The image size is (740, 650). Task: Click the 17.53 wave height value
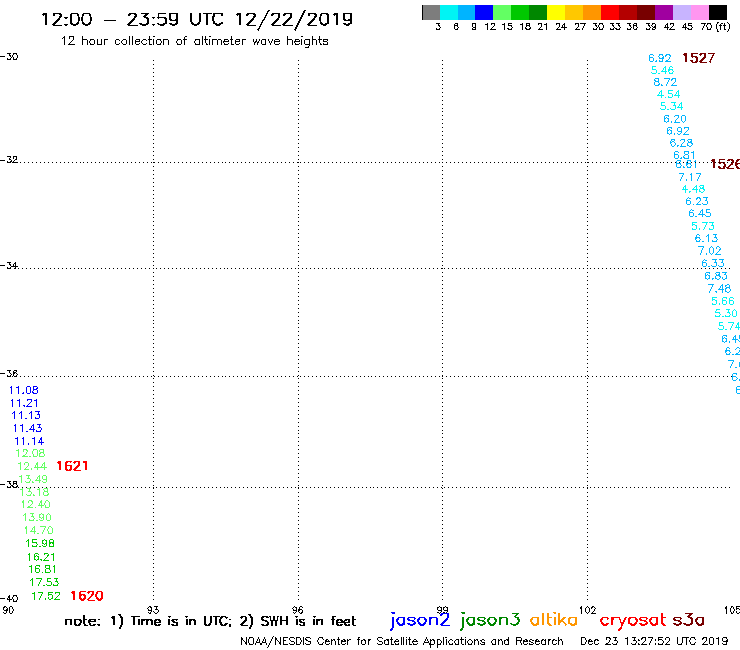(44, 582)
